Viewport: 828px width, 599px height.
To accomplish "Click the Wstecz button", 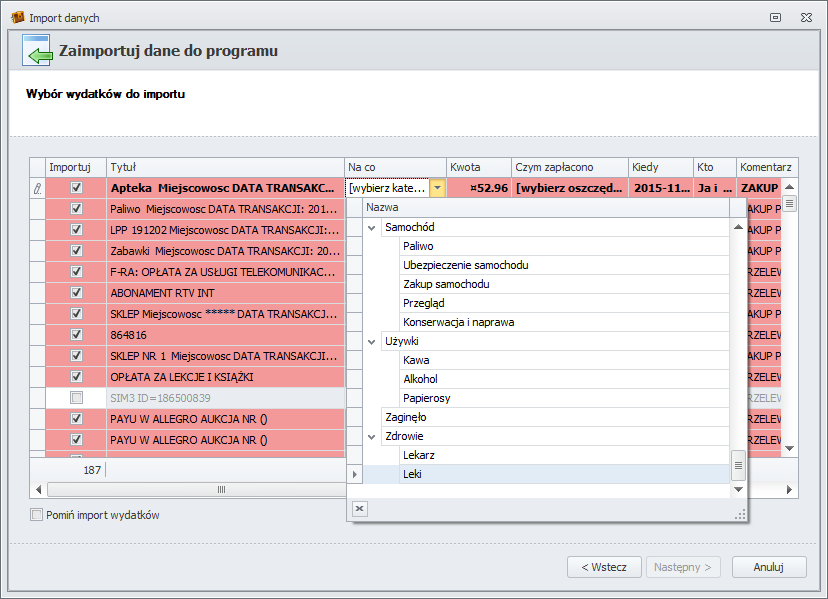I will tap(603, 567).
